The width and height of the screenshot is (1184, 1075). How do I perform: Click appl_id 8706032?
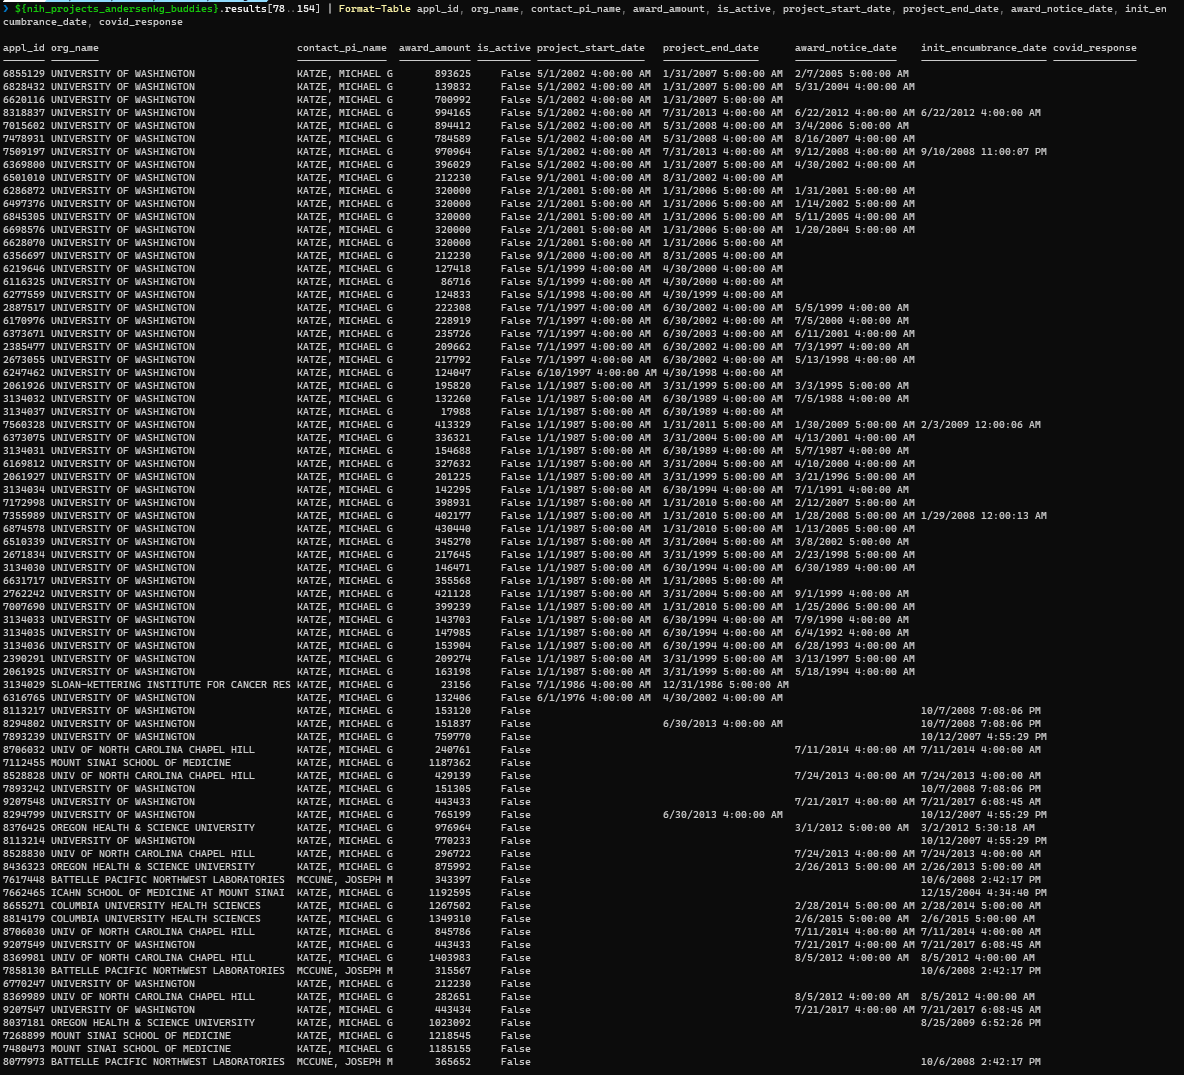click(23, 750)
